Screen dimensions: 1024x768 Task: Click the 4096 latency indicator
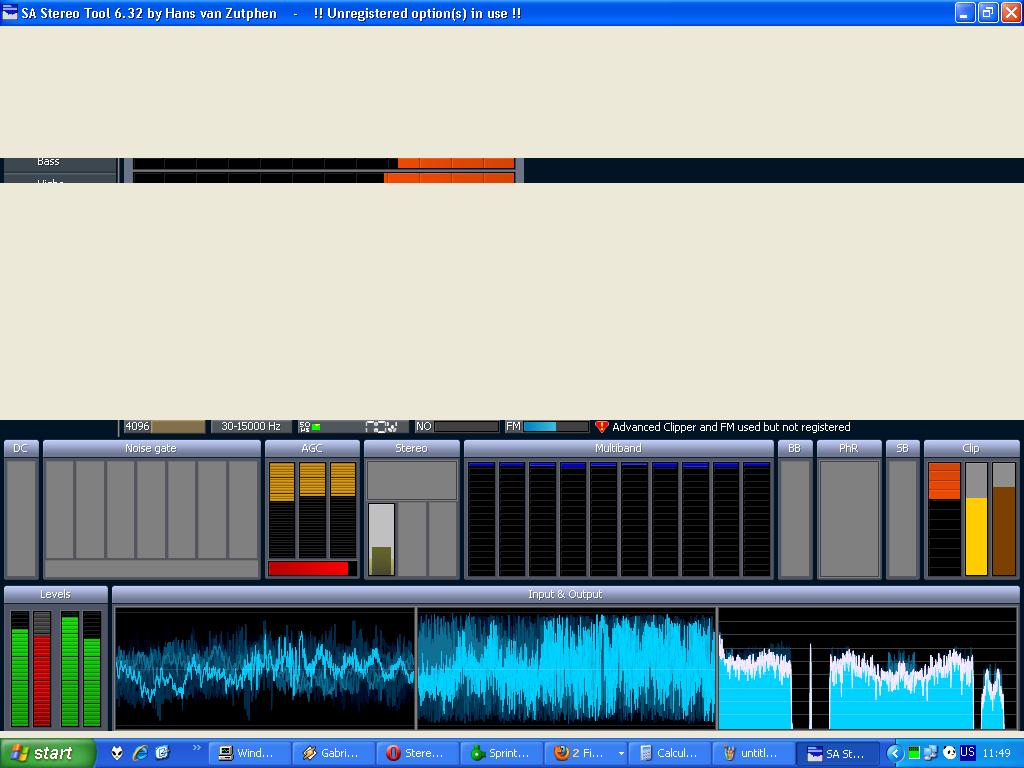coord(165,426)
